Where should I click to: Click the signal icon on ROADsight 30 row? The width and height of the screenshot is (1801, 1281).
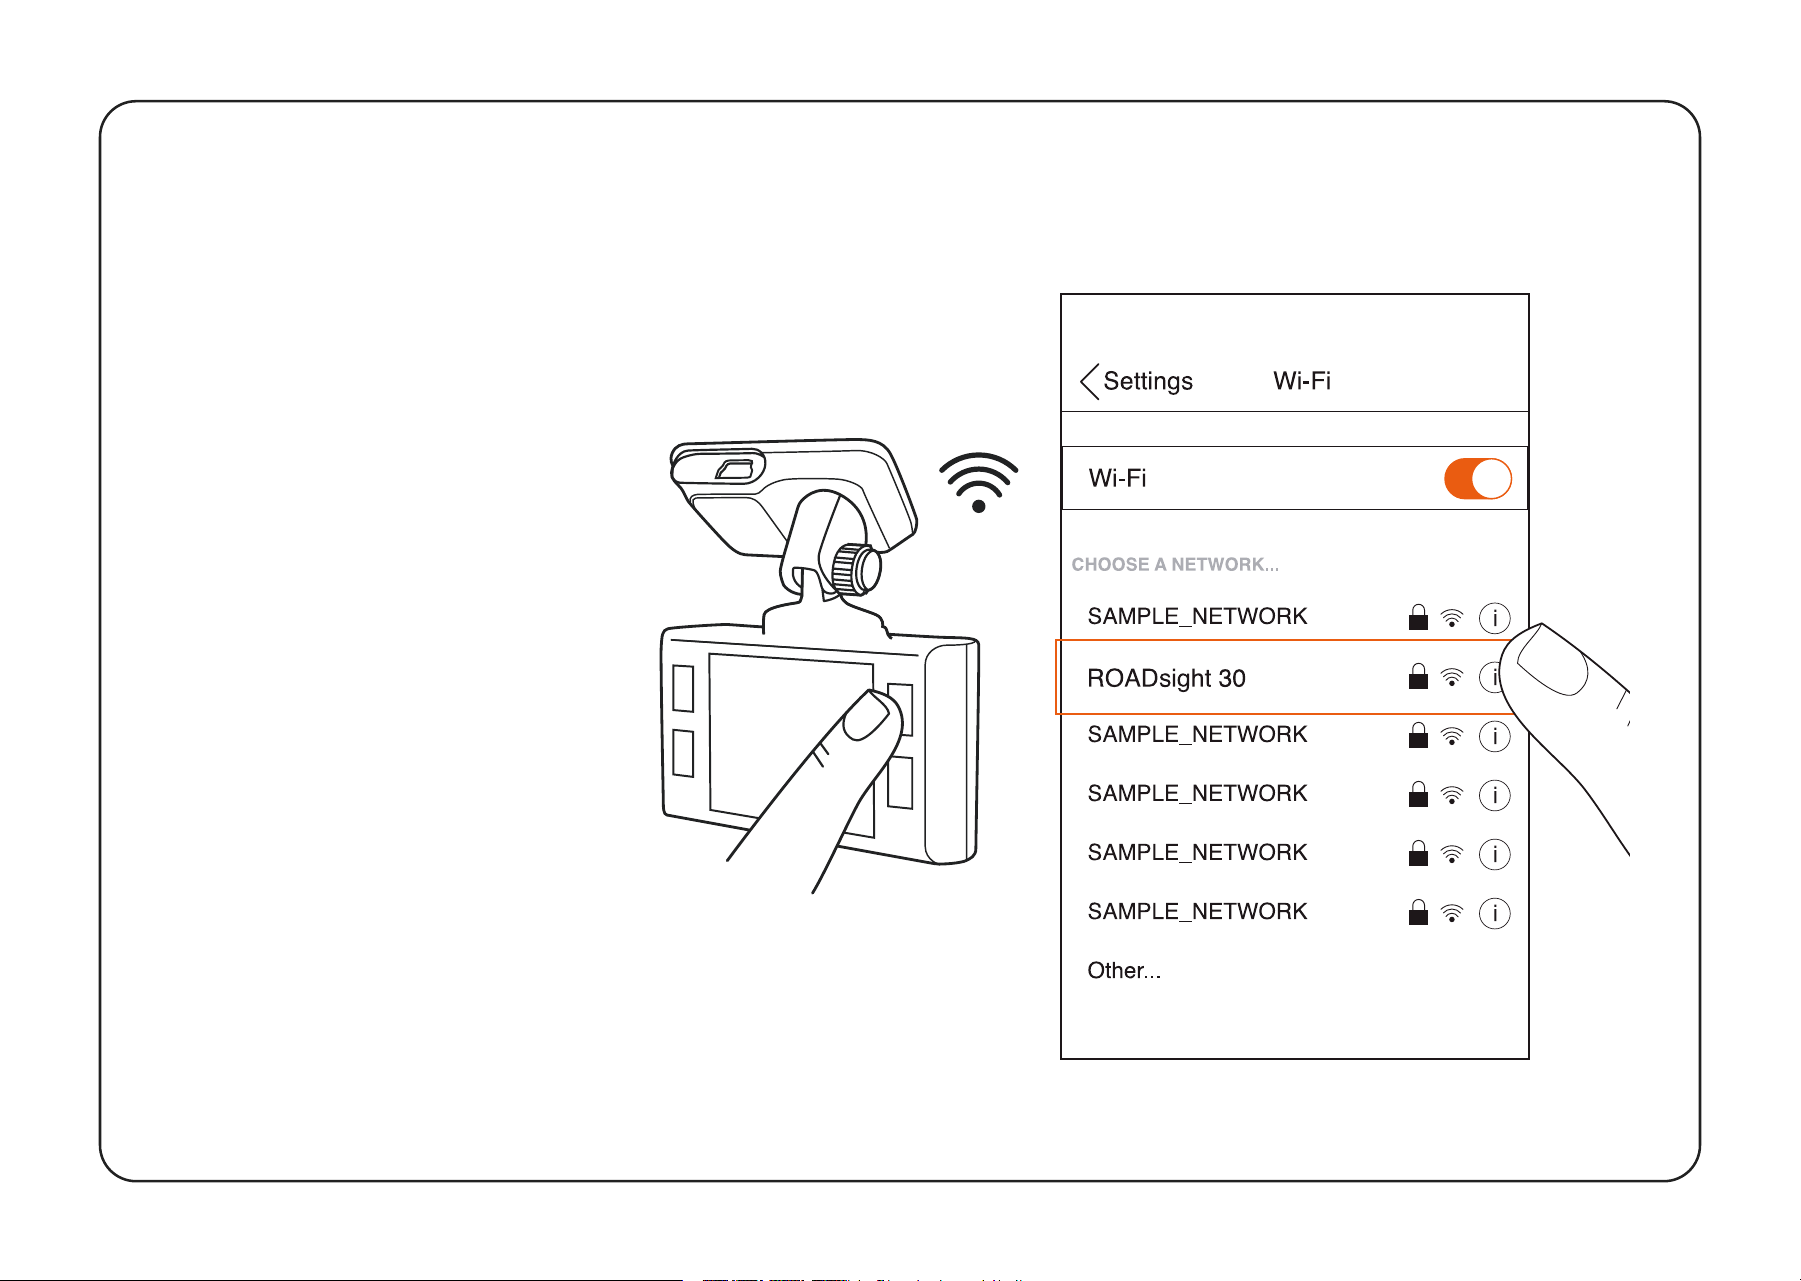click(1452, 677)
